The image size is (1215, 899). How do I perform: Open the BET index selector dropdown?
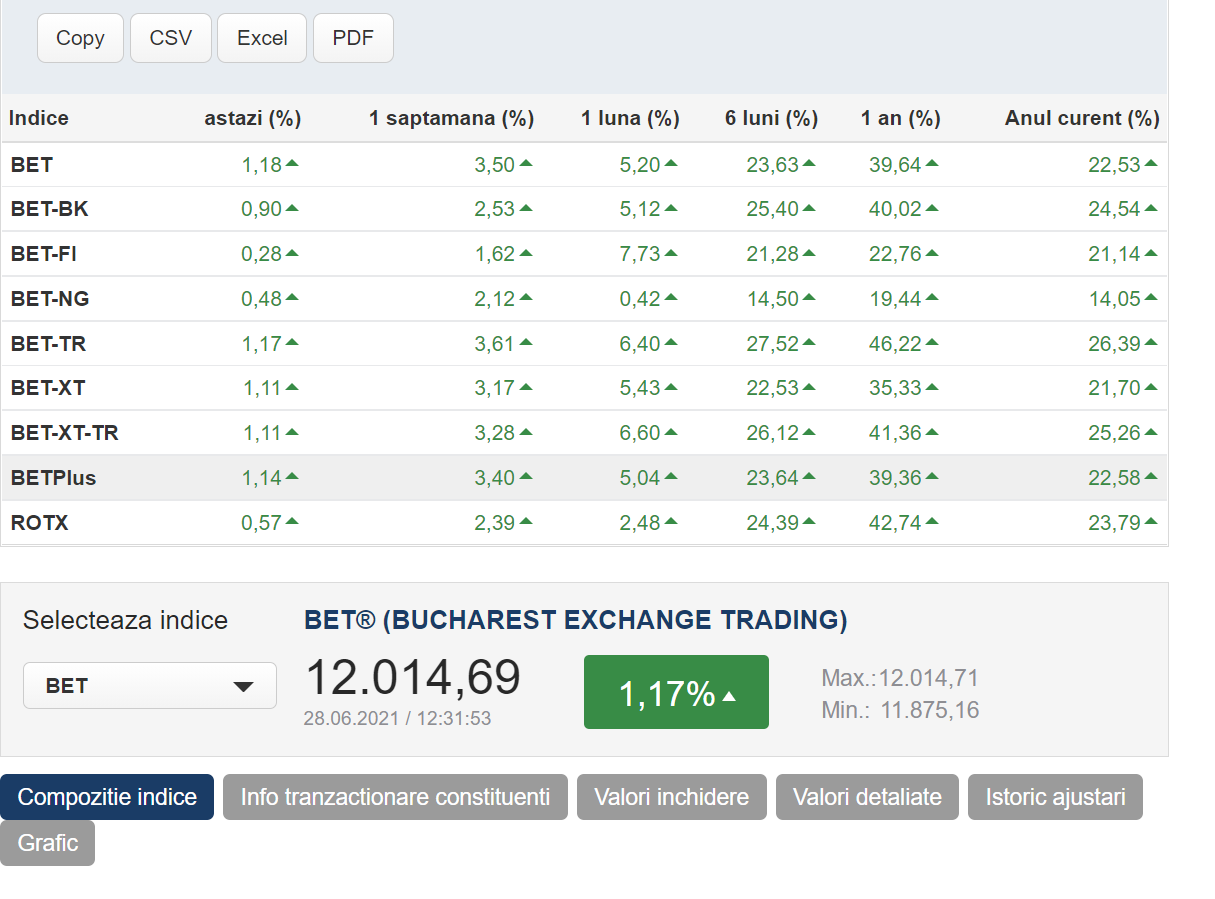click(150, 685)
